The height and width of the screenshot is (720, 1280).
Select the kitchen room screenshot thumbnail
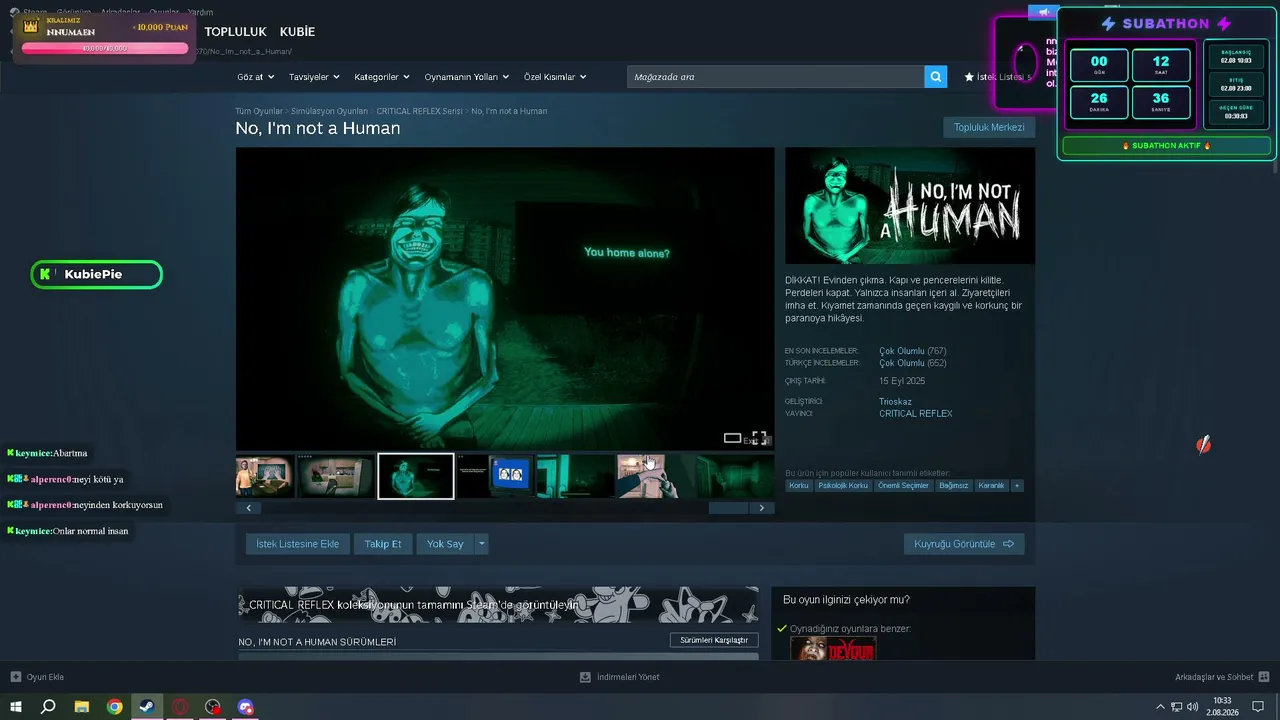[x=336, y=476]
